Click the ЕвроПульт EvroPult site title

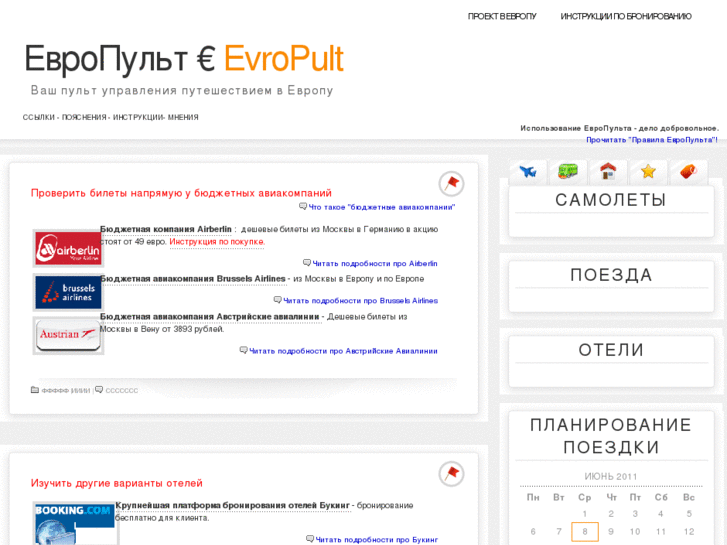pos(184,58)
